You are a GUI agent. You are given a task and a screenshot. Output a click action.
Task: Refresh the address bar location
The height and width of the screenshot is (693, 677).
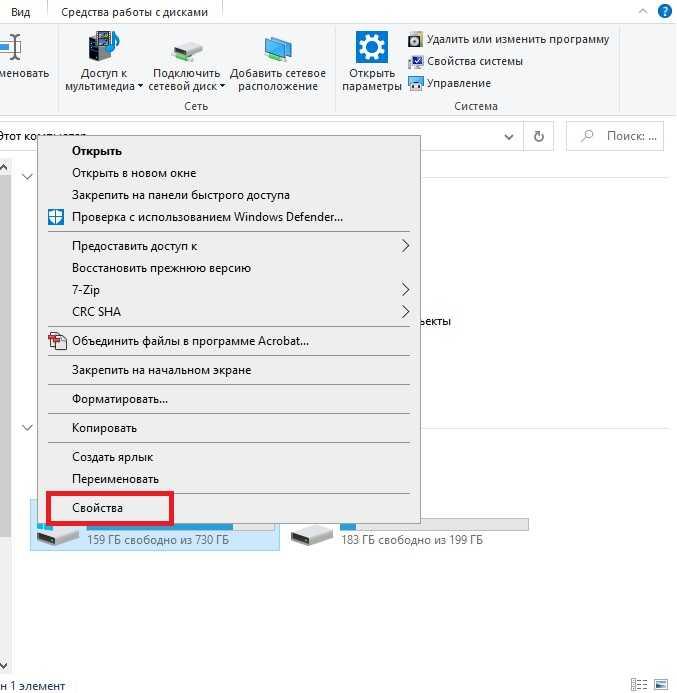pos(538,136)
